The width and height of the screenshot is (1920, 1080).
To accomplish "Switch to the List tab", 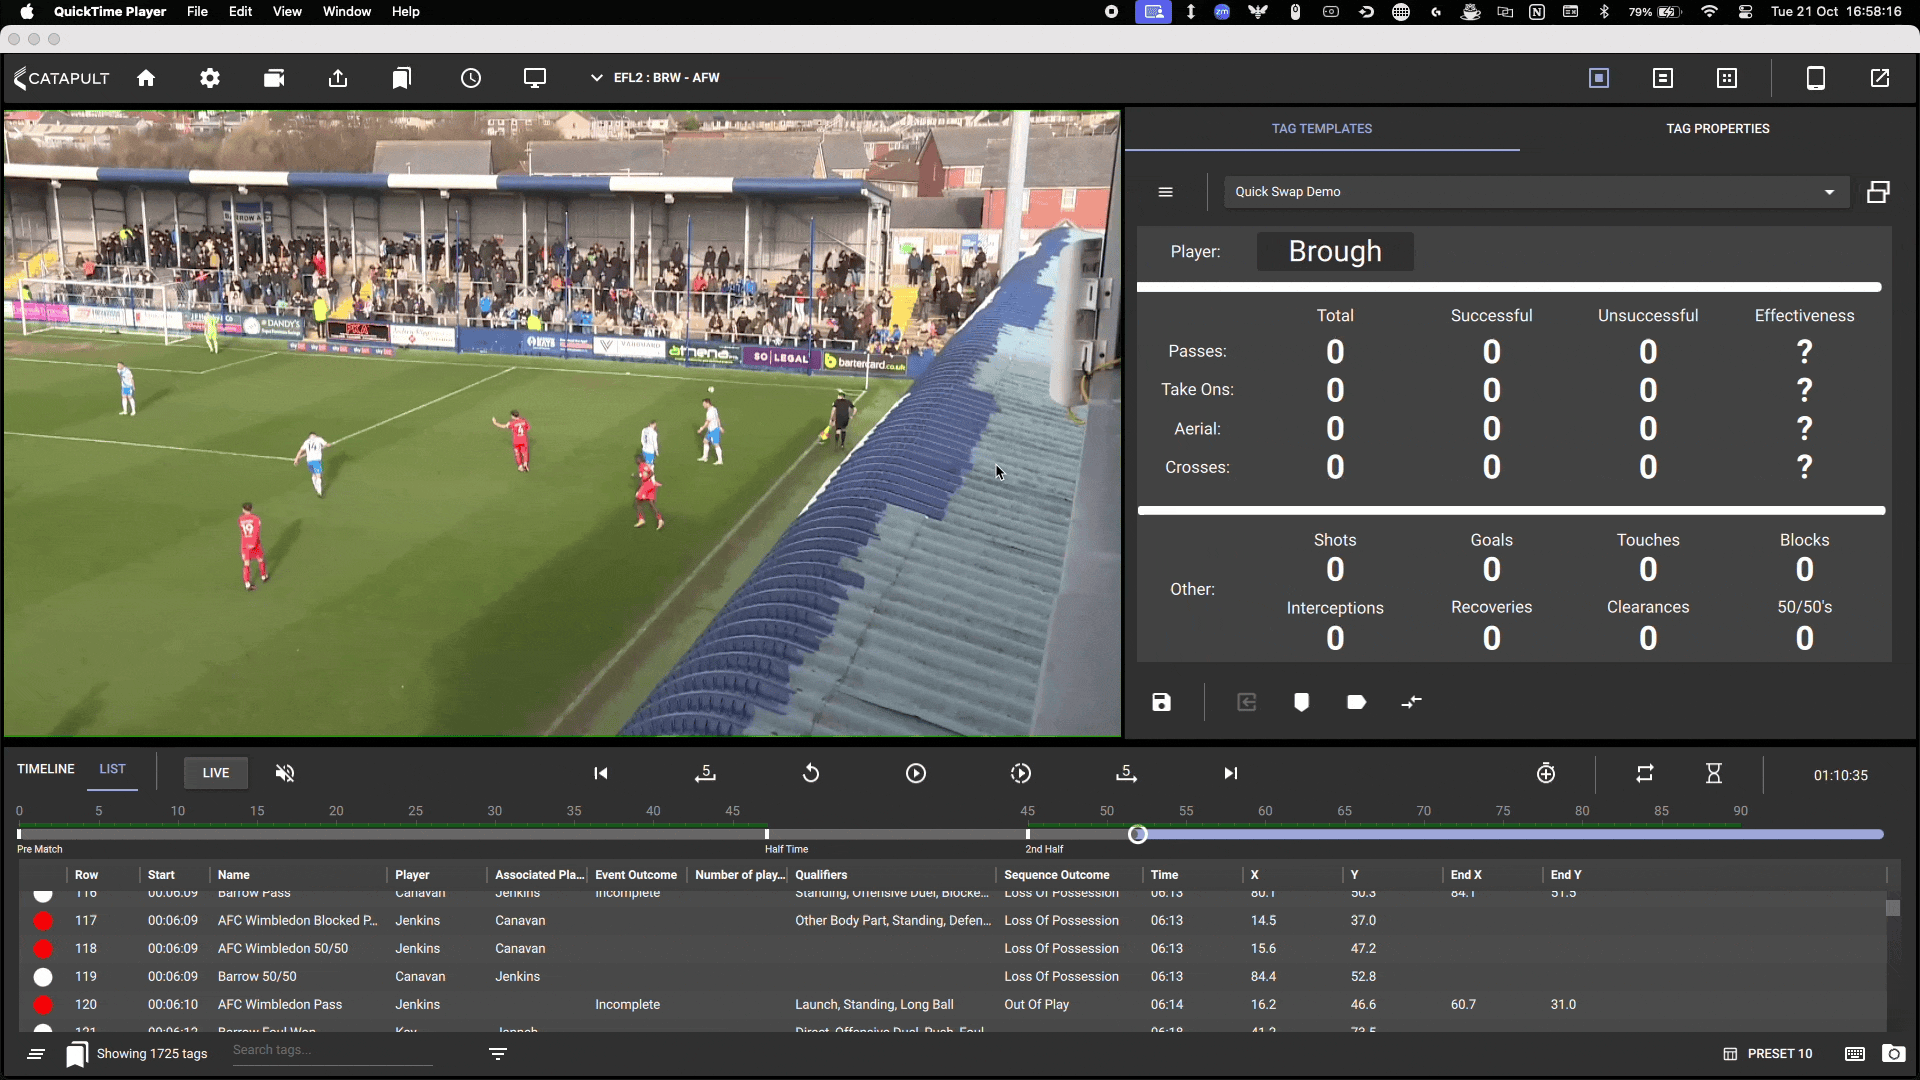I will click(x=112, y=769).
